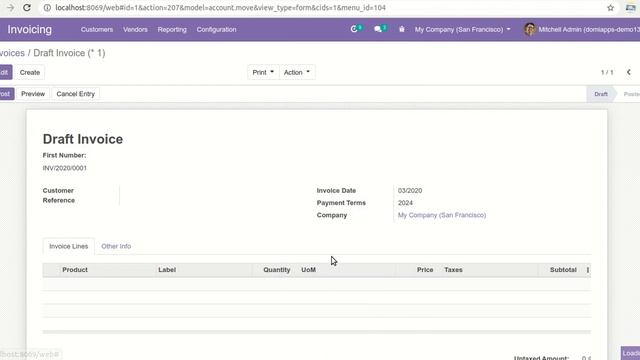This screenshot has height=360, width=640.
Task: Open the Reporting menu
Action: pyautogui.click(x=172, y=29)
